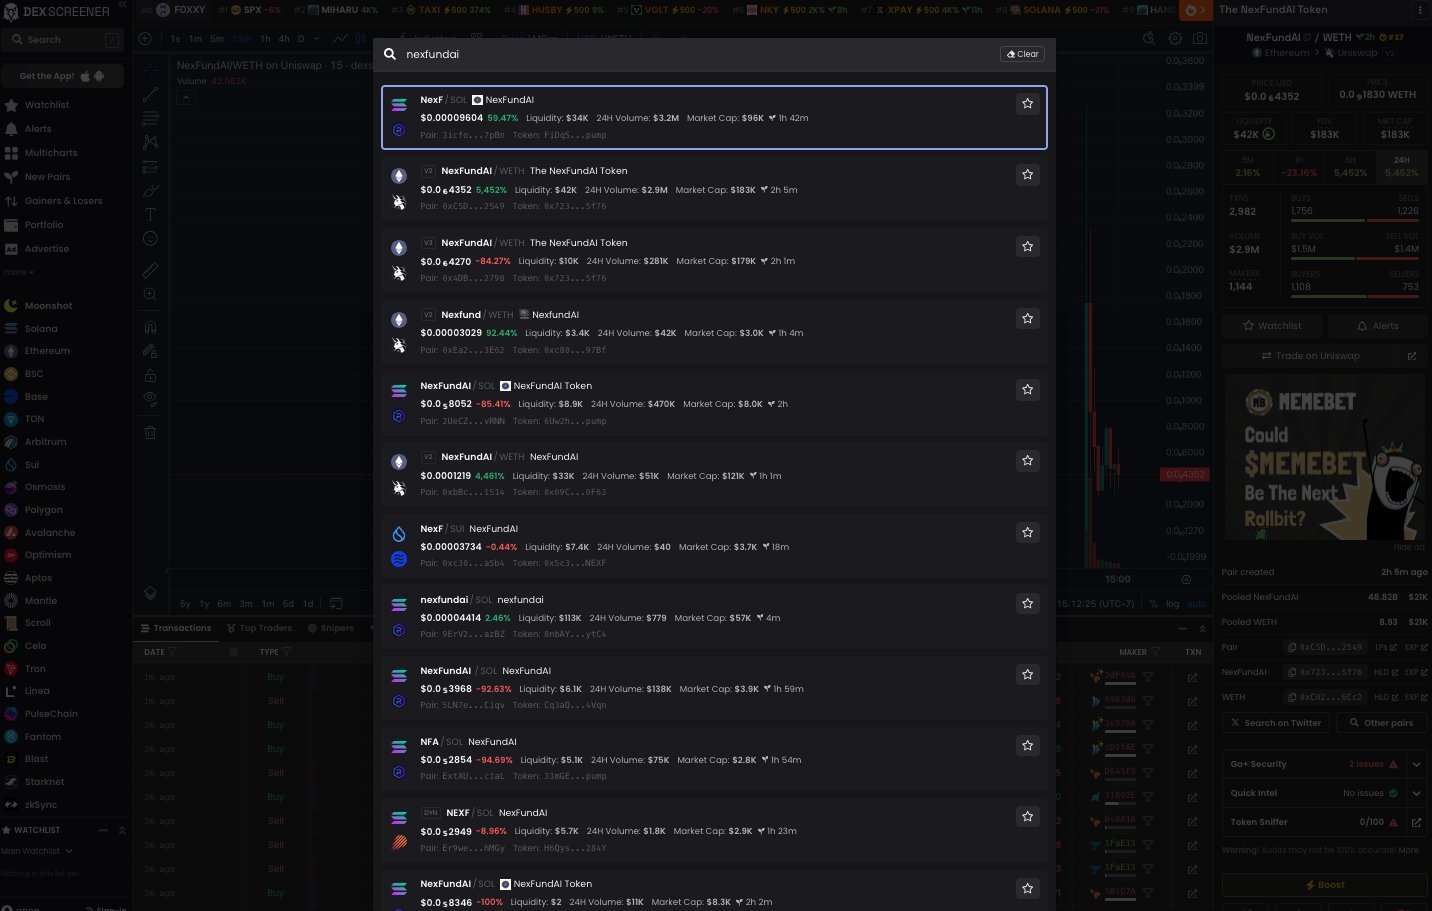This screenshot has height=911, width=1432.
Task: Open Portfolio in sidebar
Action: [x=43, y=225]
